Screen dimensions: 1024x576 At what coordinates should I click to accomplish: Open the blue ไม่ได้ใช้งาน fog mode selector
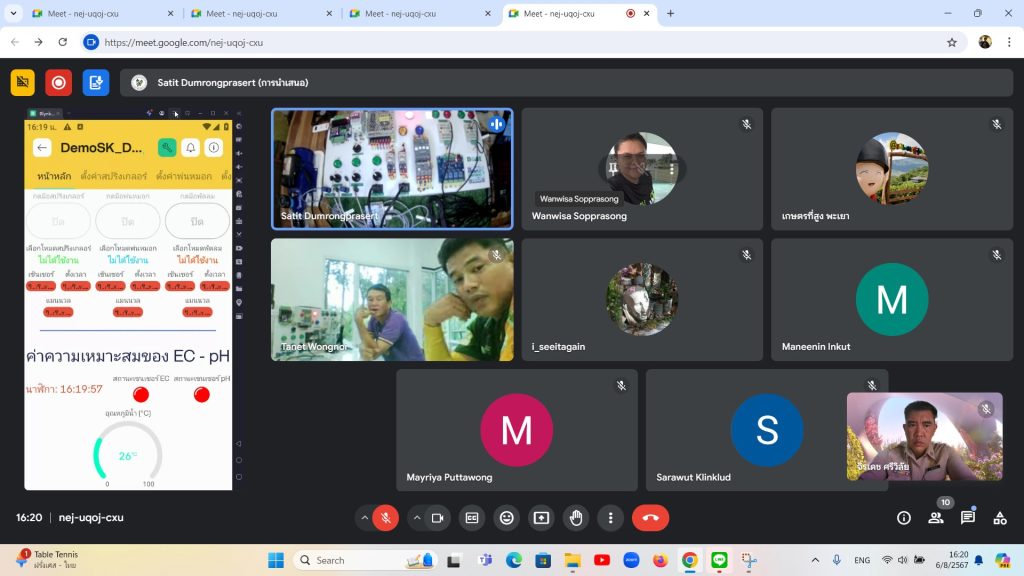coord(128,260)
